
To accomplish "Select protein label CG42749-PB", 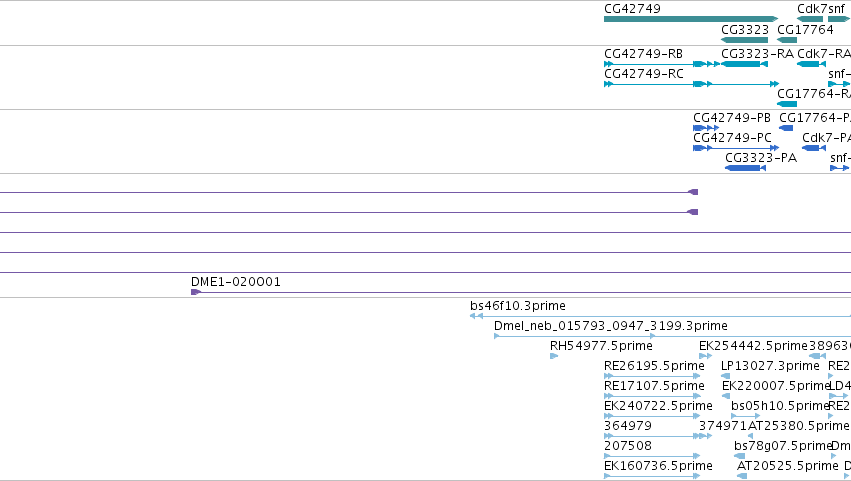I will click(732, 118).
